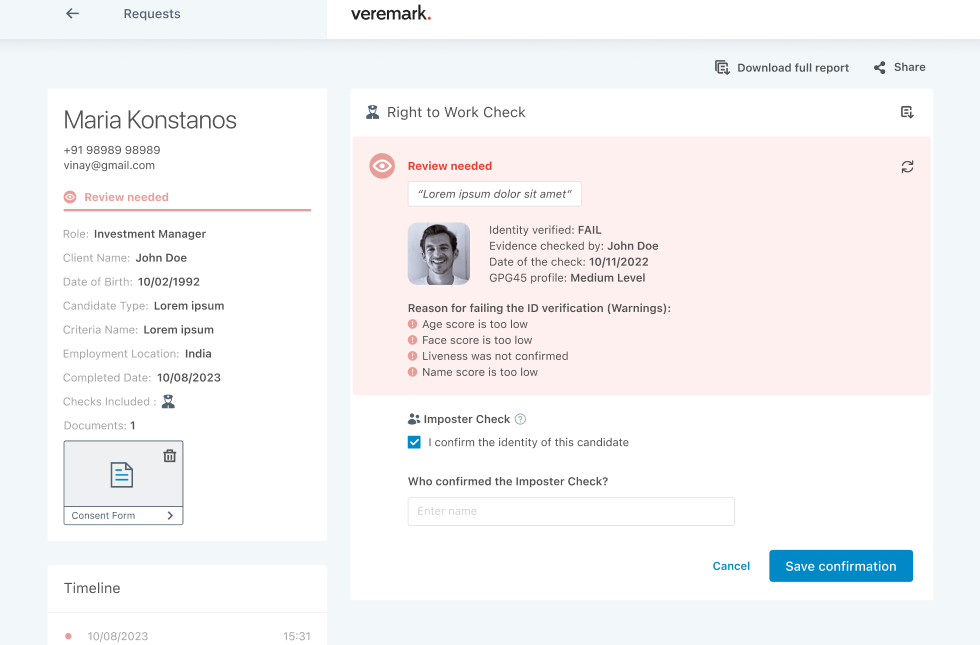
Task: Open the Requests section in the top bar
Action: pyautogui.click(x=151, y=13)
